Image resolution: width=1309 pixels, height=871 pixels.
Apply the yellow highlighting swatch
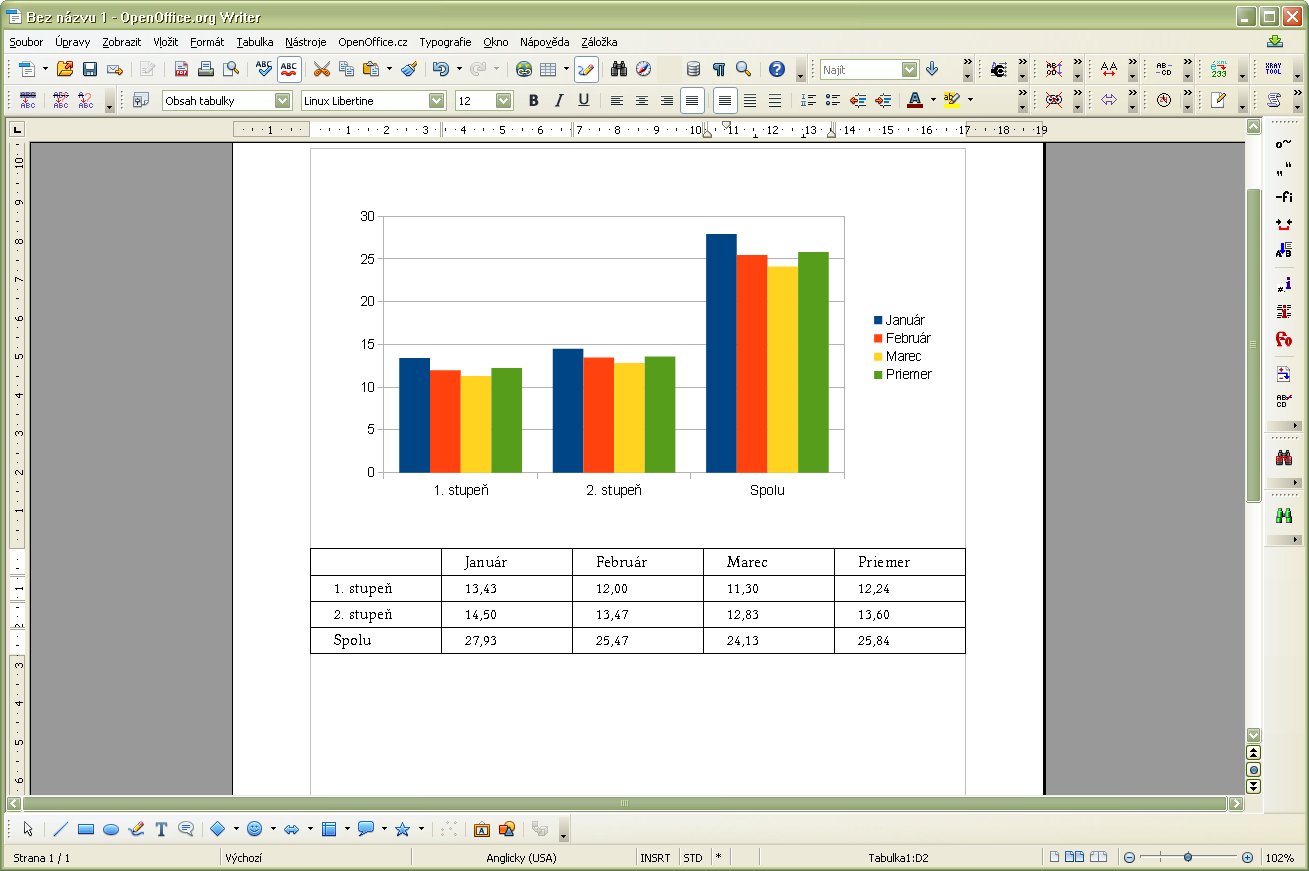(x=951, y=100)
